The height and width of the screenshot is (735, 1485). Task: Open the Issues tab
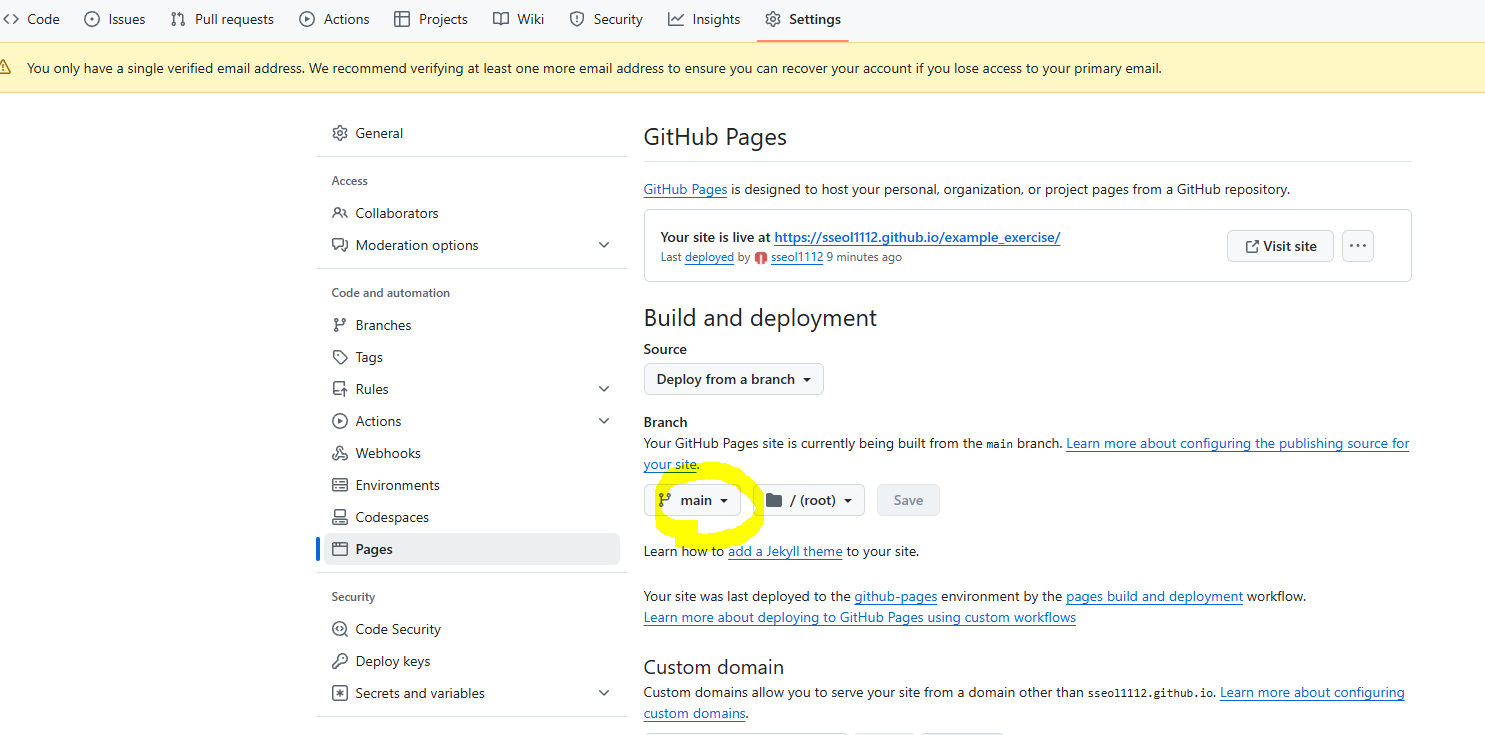115,19
